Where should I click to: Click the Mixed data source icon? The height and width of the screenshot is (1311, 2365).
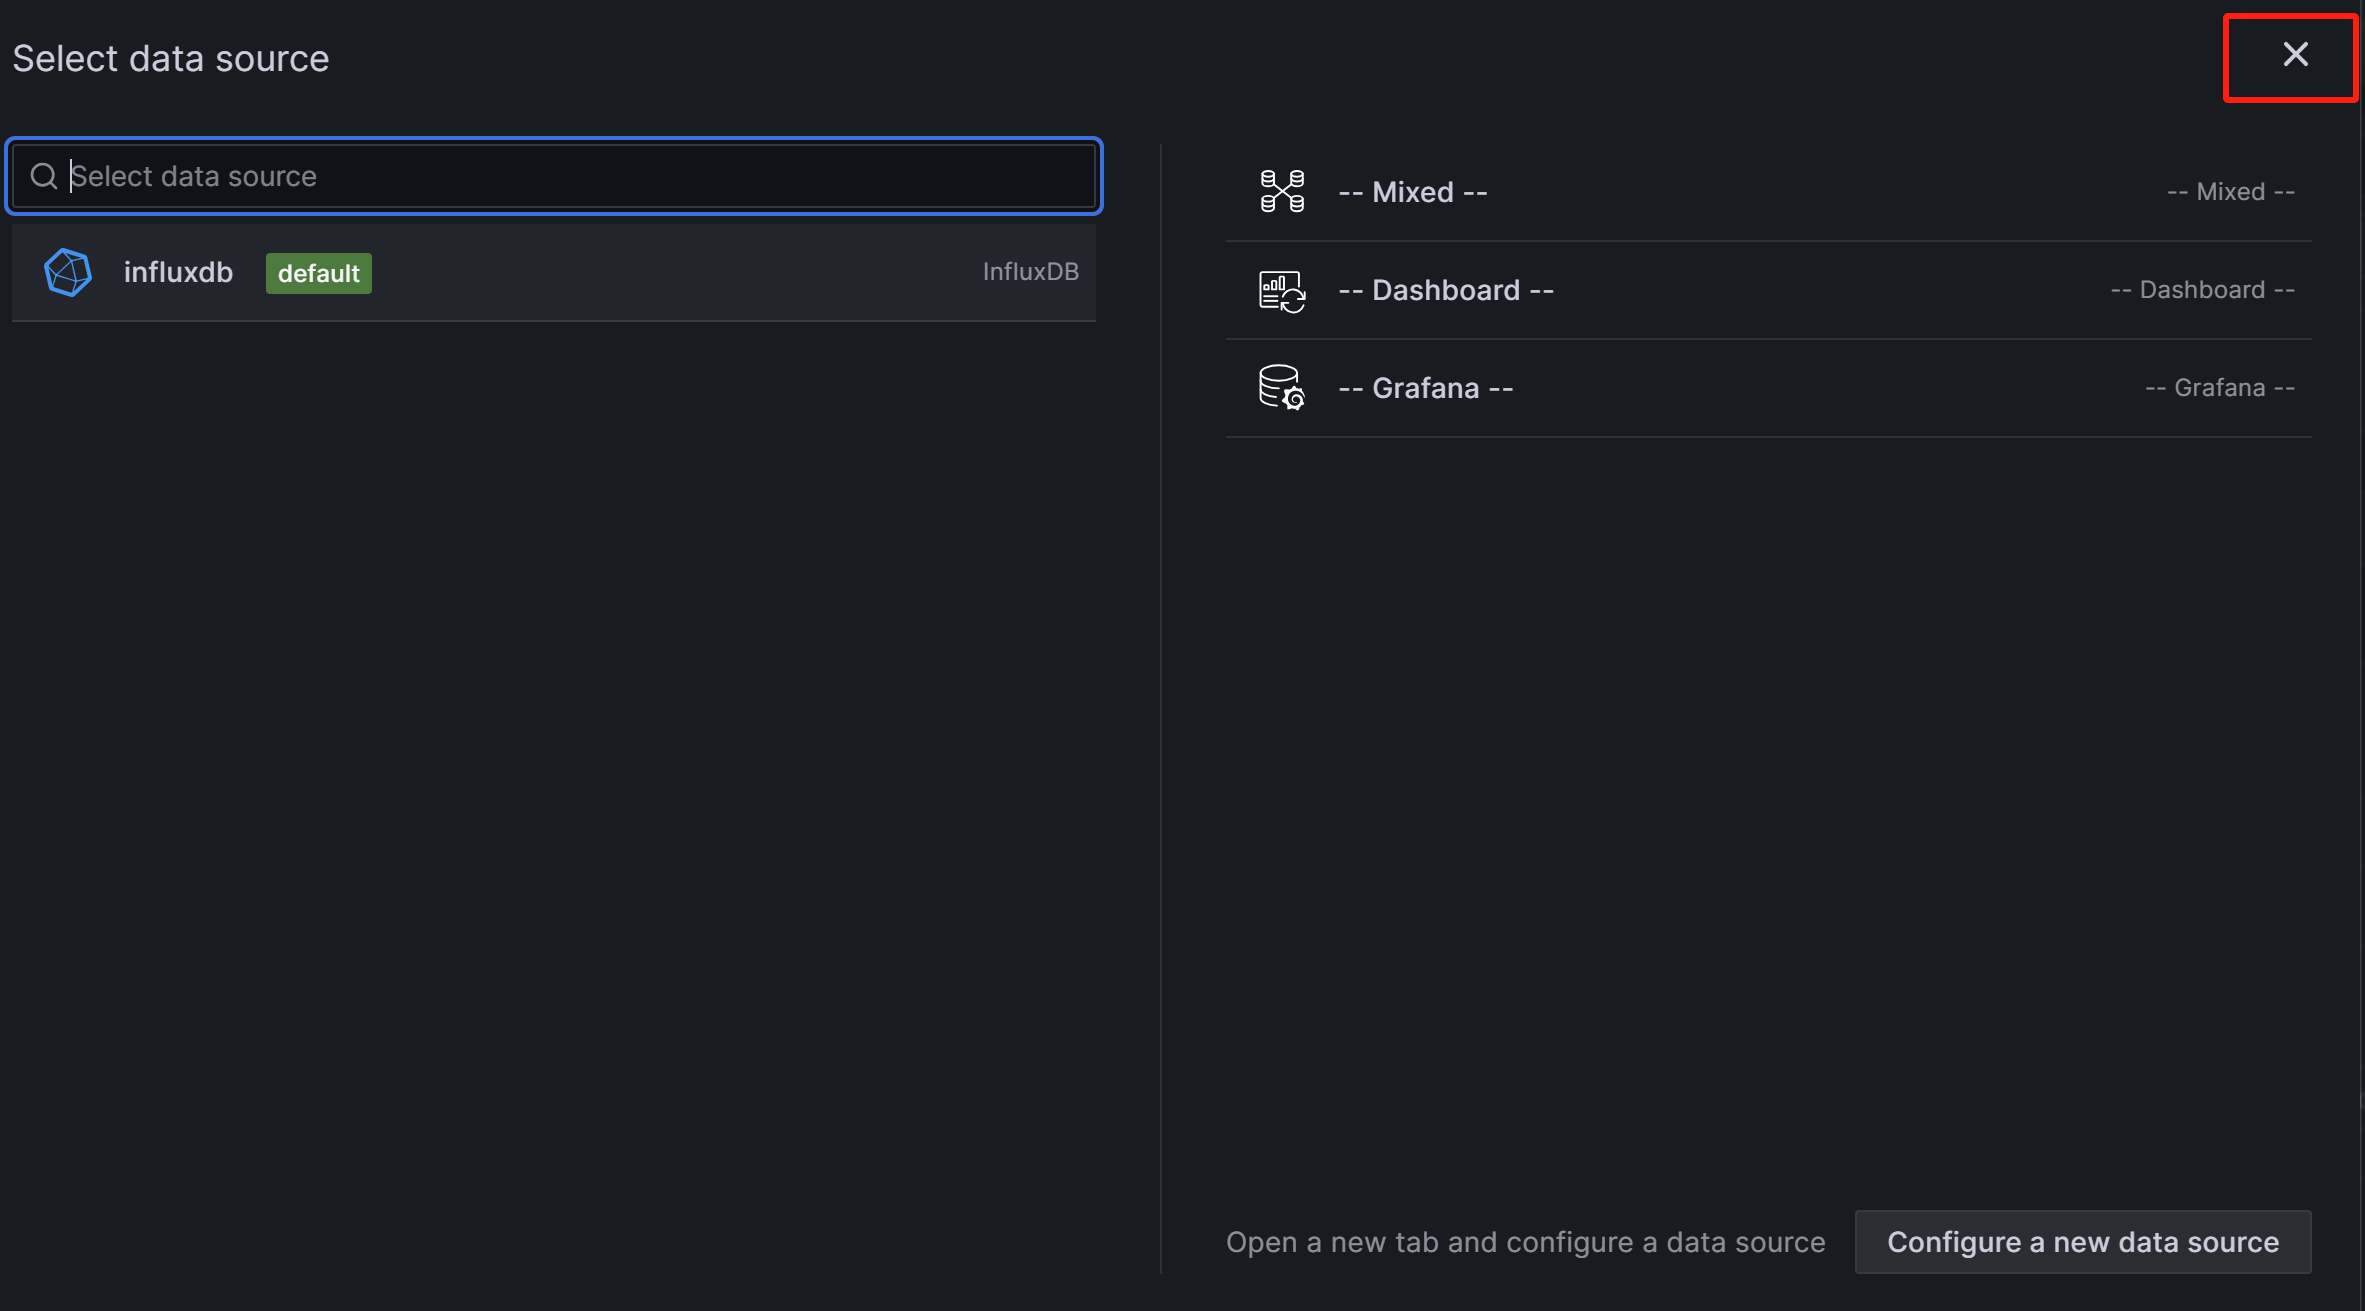1282,191
